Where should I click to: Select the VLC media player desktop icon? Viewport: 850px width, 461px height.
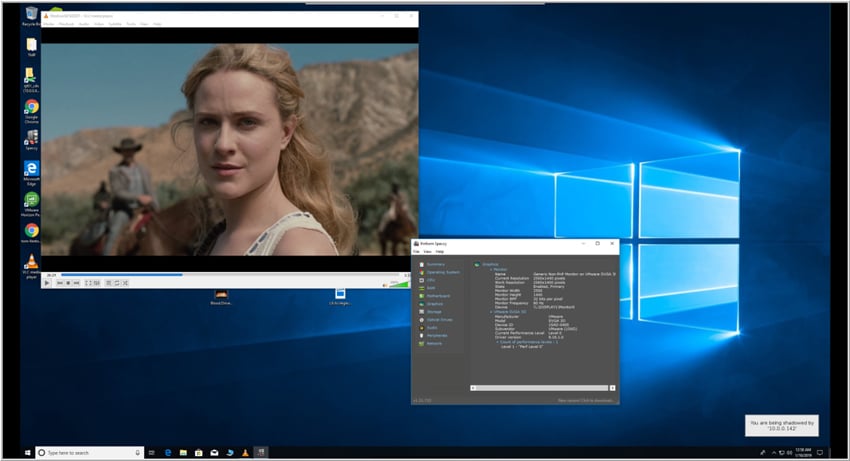[31, 266]
